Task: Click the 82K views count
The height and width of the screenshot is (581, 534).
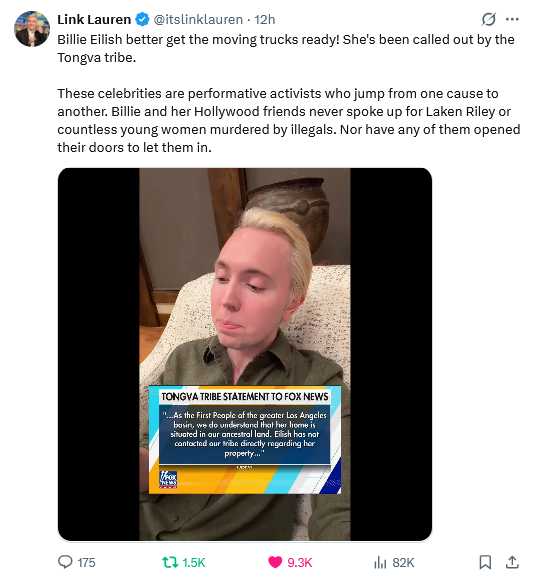Action: click(x=403, y=562)
